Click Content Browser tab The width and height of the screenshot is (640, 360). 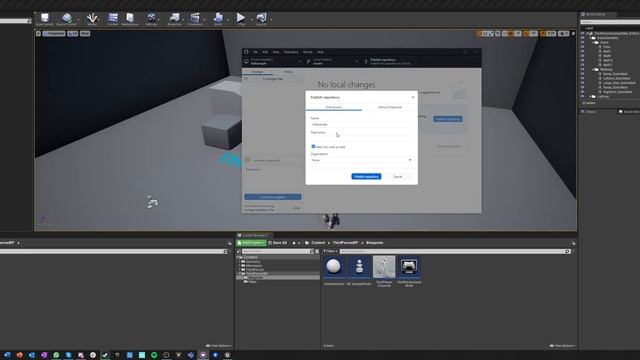click(254, 236)
